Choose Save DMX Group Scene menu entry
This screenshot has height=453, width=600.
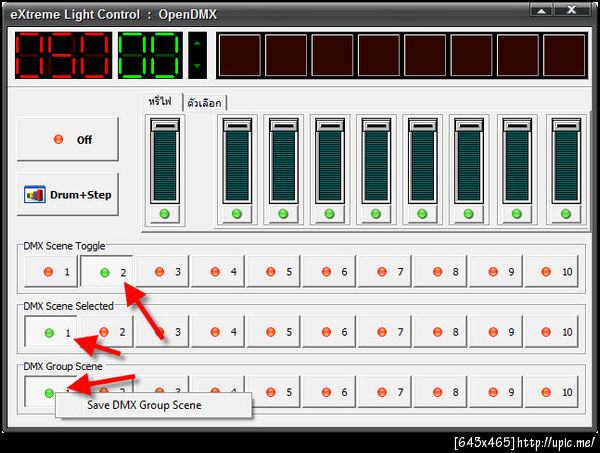click(x=154, y=405)
